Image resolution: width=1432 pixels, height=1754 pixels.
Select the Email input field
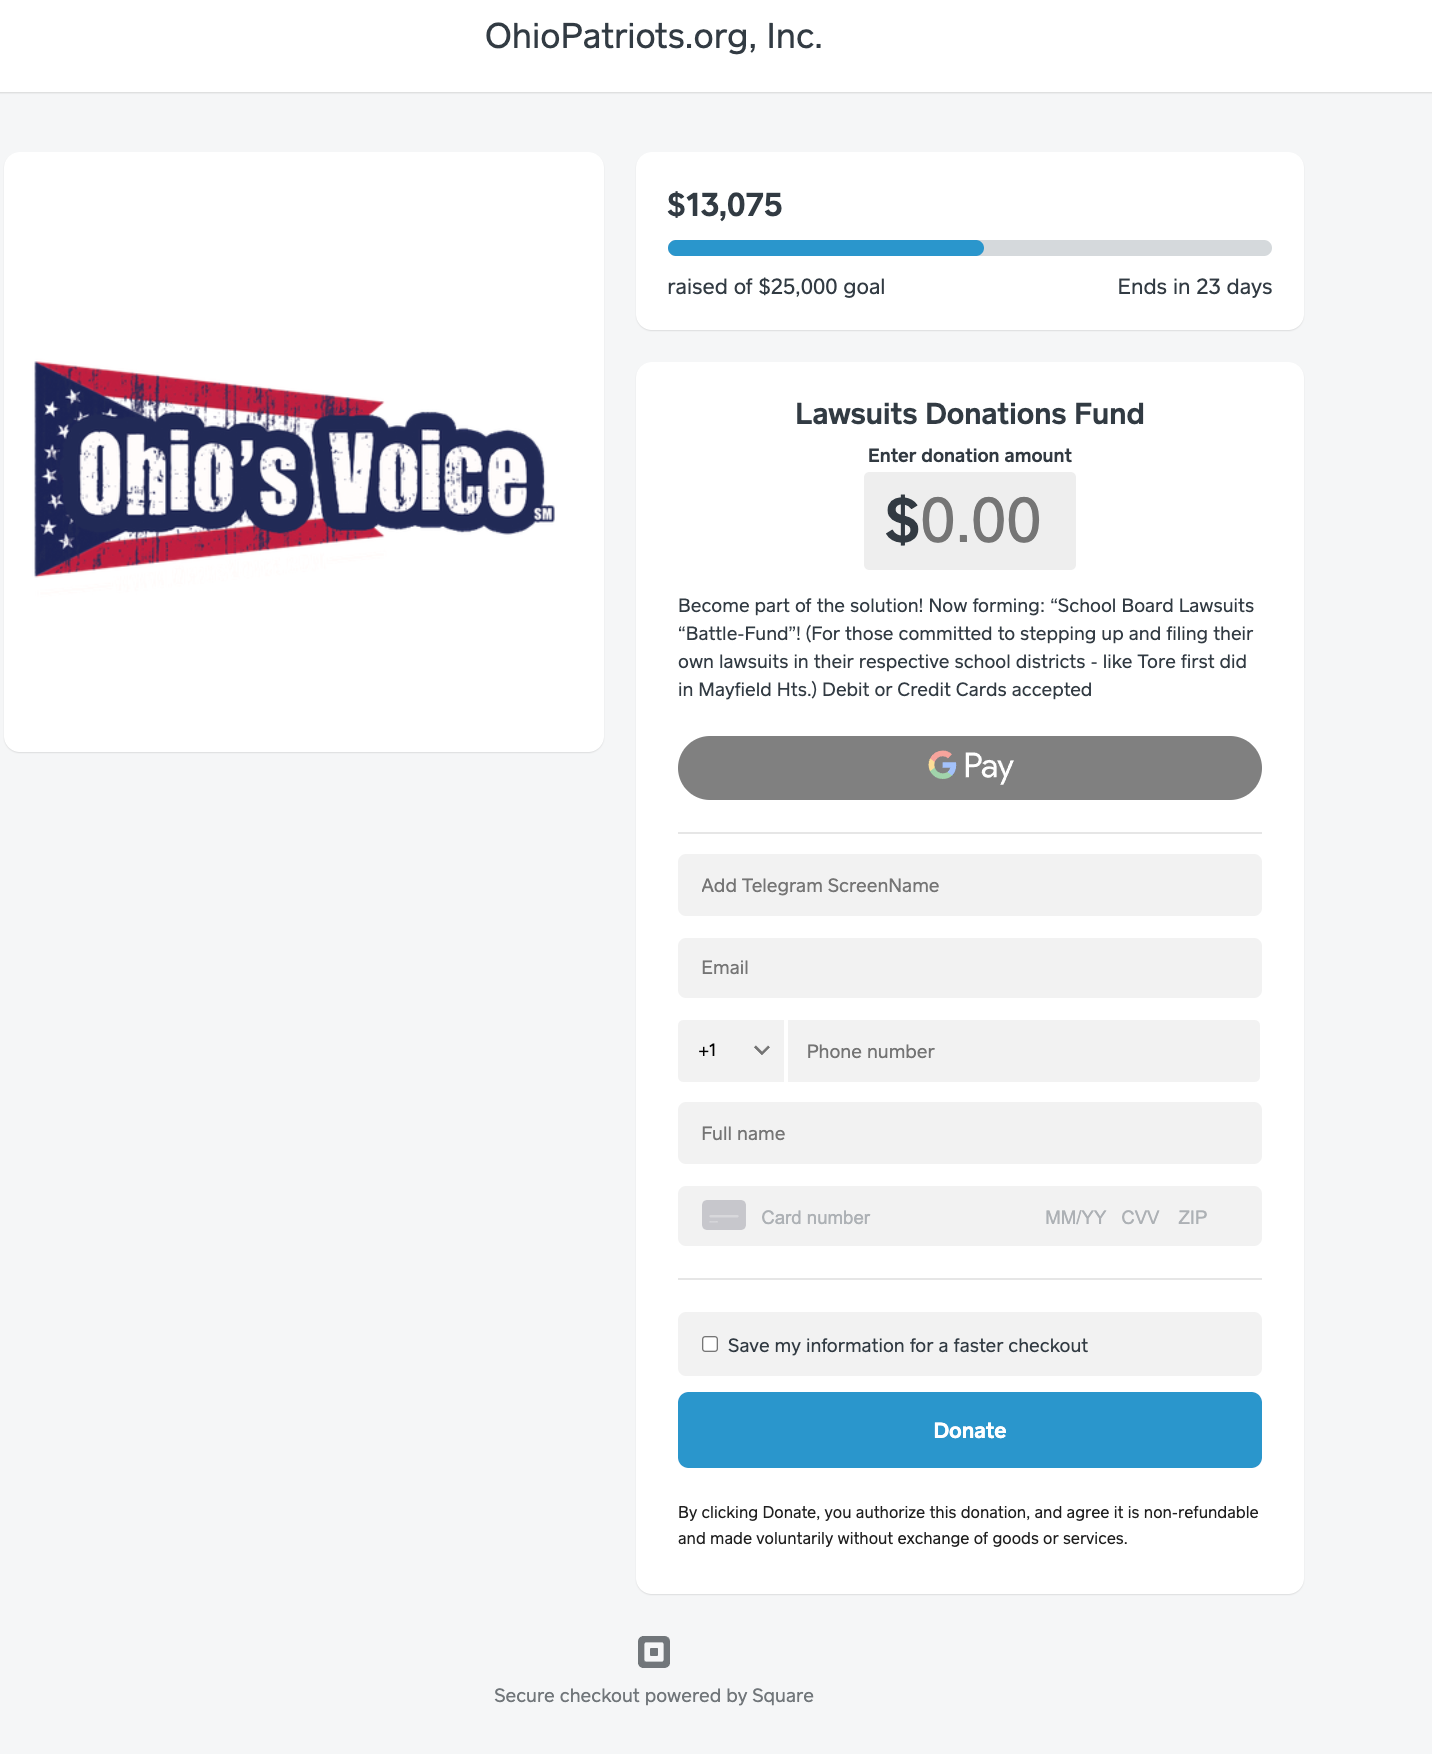point(969,968)
